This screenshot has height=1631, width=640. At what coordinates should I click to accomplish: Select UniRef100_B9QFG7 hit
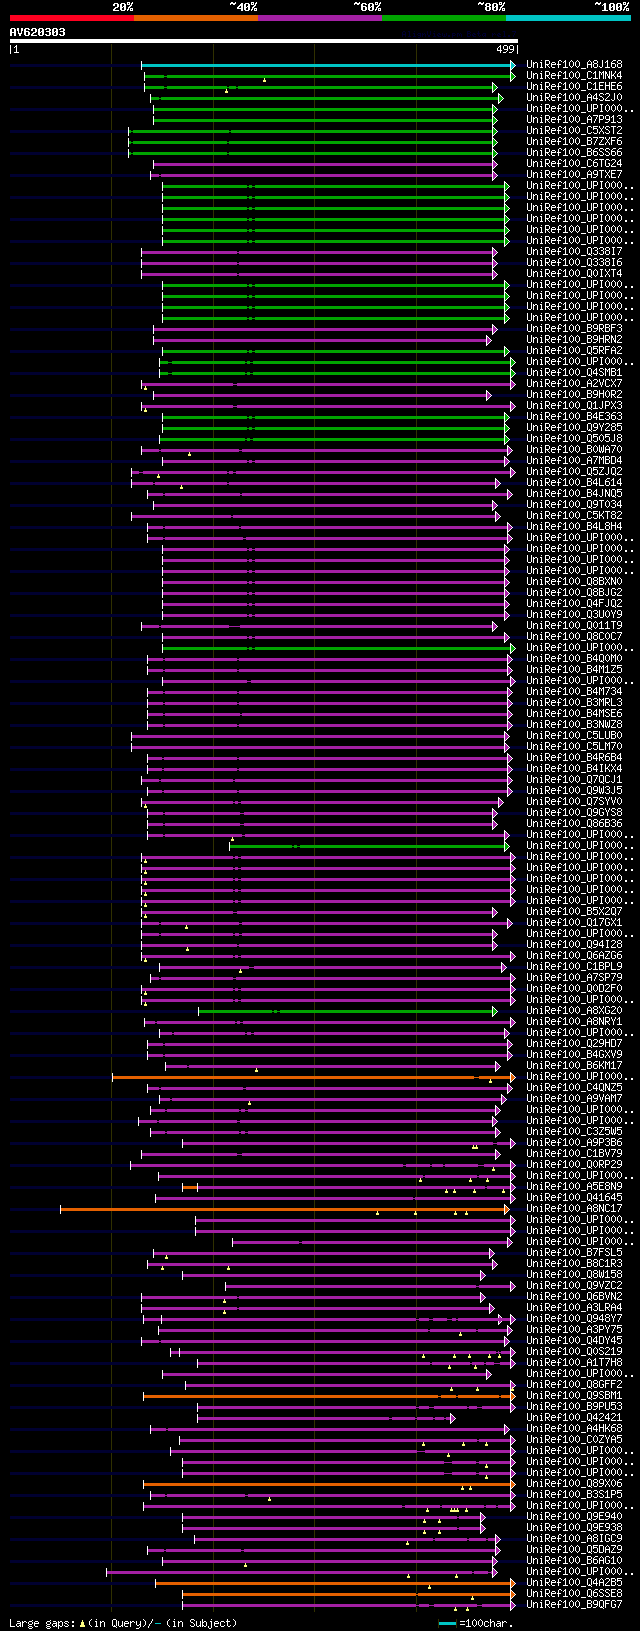(574, 1604)
